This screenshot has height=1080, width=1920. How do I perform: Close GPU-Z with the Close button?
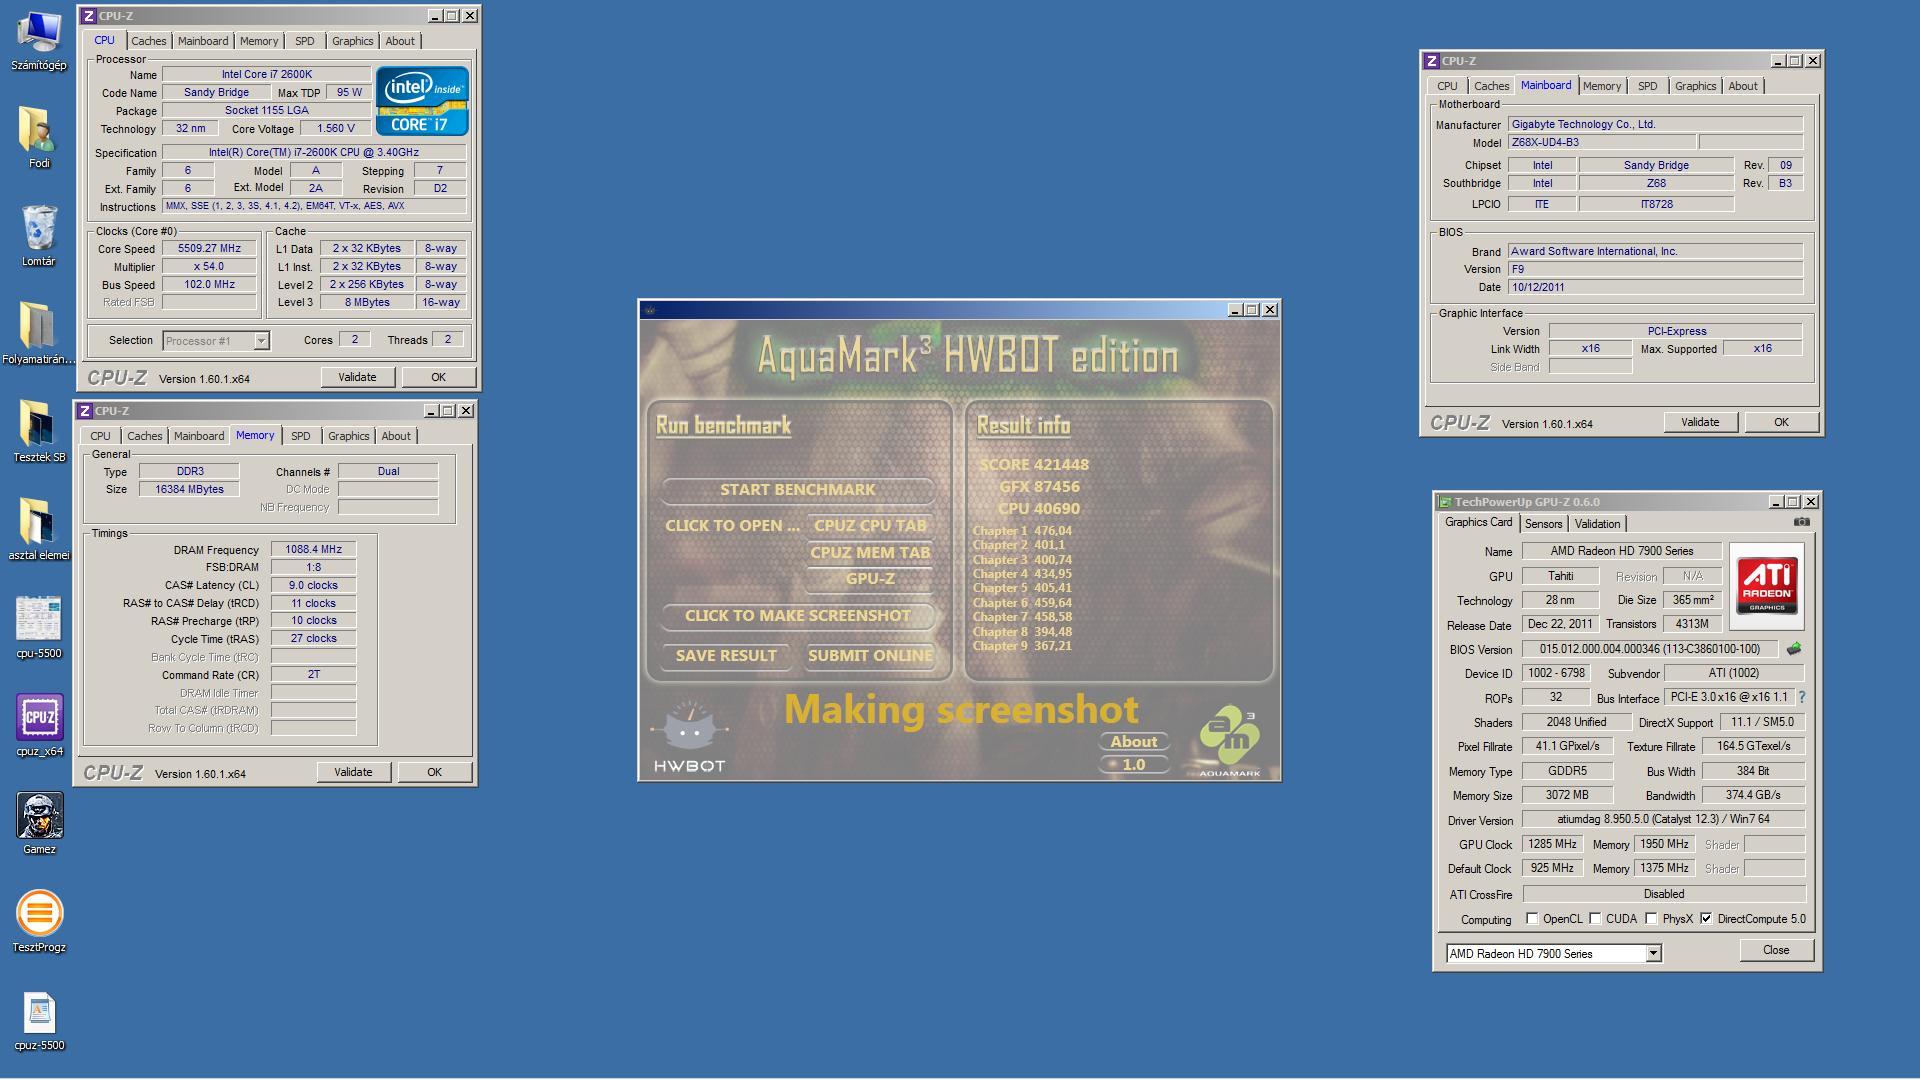point(1776,950)
